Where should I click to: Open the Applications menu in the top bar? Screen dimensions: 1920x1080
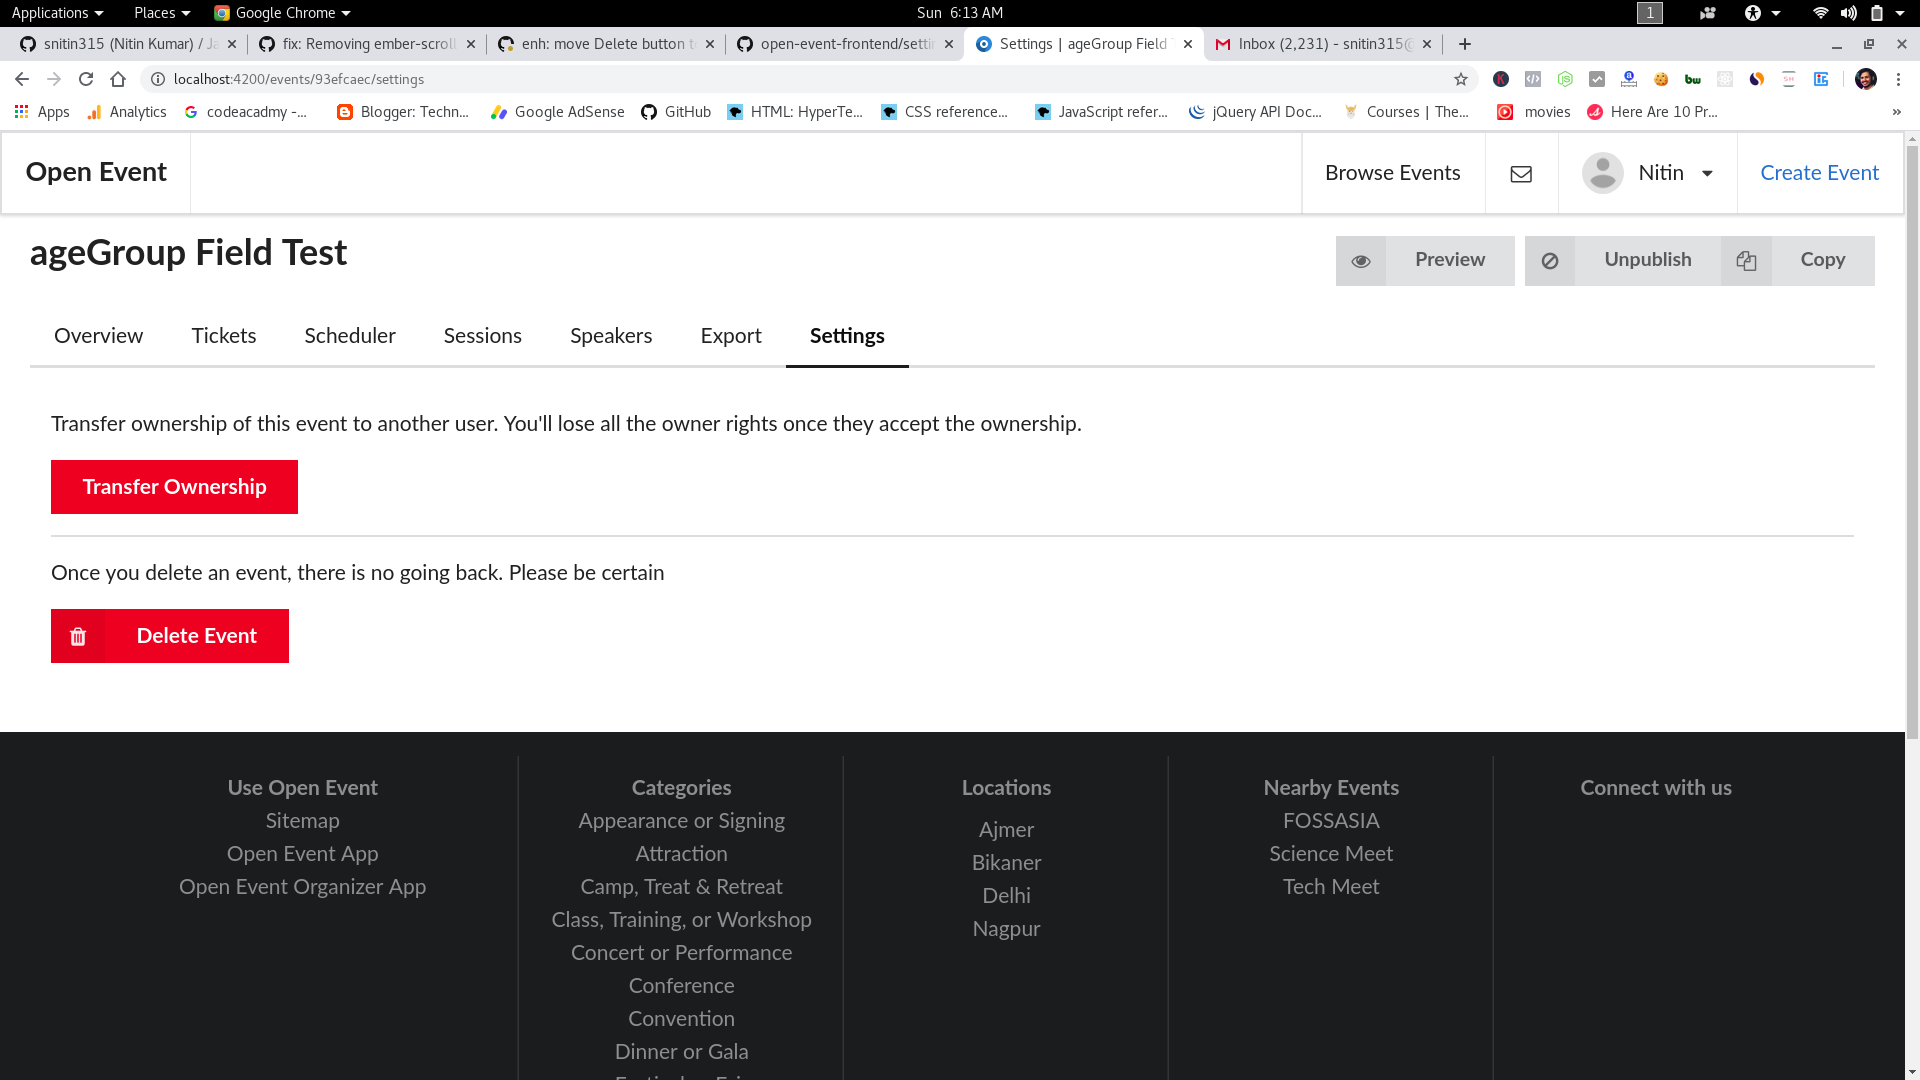tap(57, 13)
